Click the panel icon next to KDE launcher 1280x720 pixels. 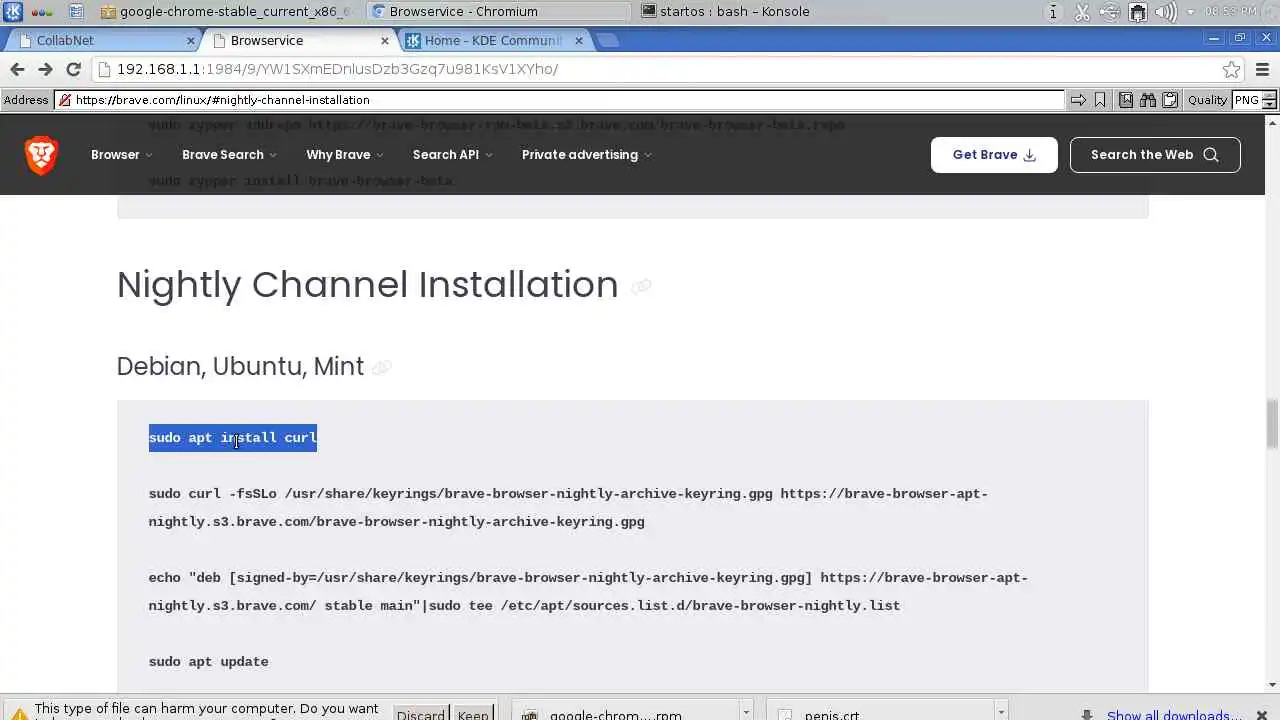click(42, 12)
